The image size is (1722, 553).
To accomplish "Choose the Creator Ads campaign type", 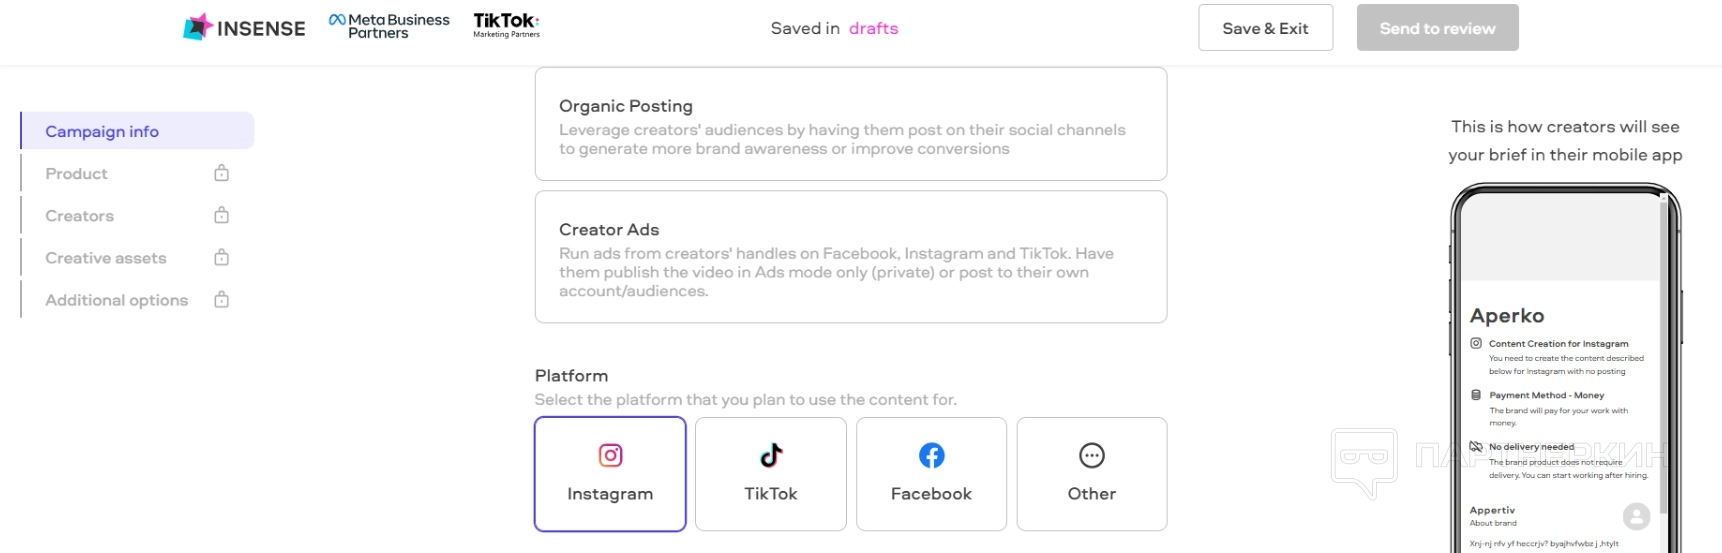I will click(850, 257).
